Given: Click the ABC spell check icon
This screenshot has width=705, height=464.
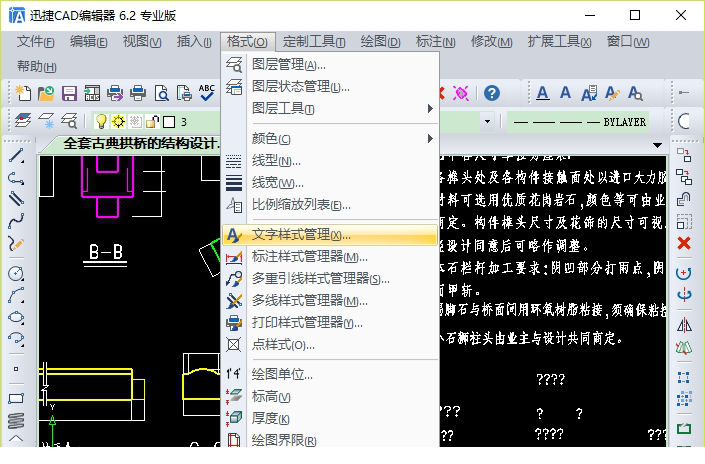Looking at the screenshot, I should pyautogui.click(x=207, y=93).
